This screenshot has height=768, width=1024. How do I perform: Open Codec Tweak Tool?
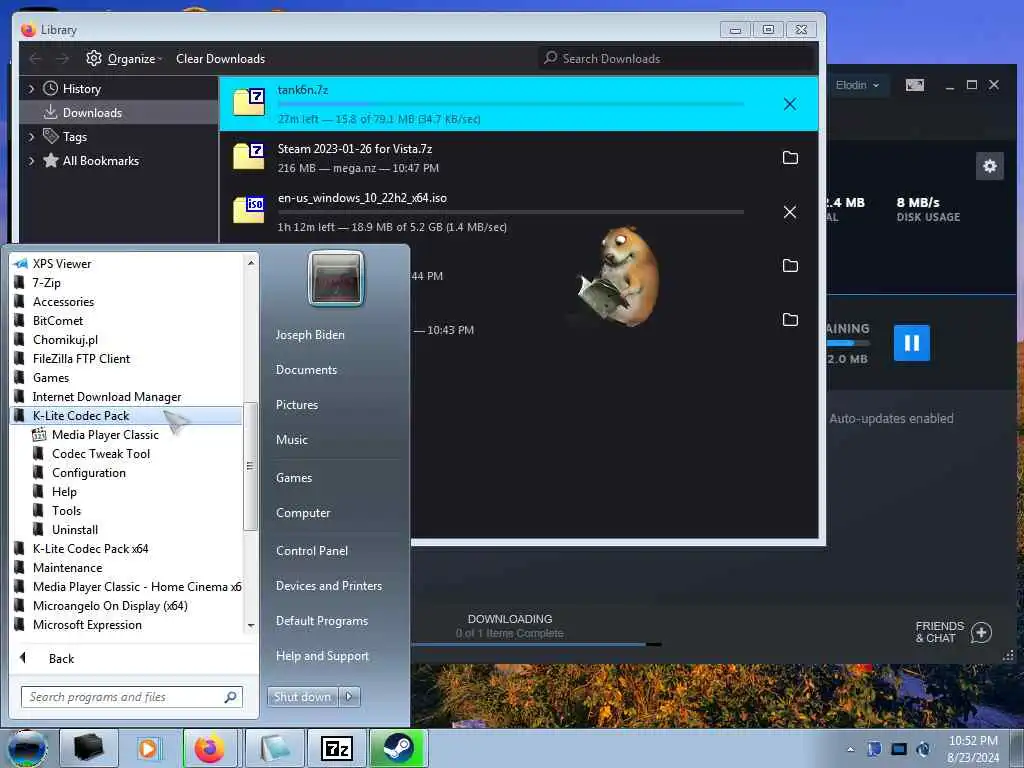click(x=101, y=453)
